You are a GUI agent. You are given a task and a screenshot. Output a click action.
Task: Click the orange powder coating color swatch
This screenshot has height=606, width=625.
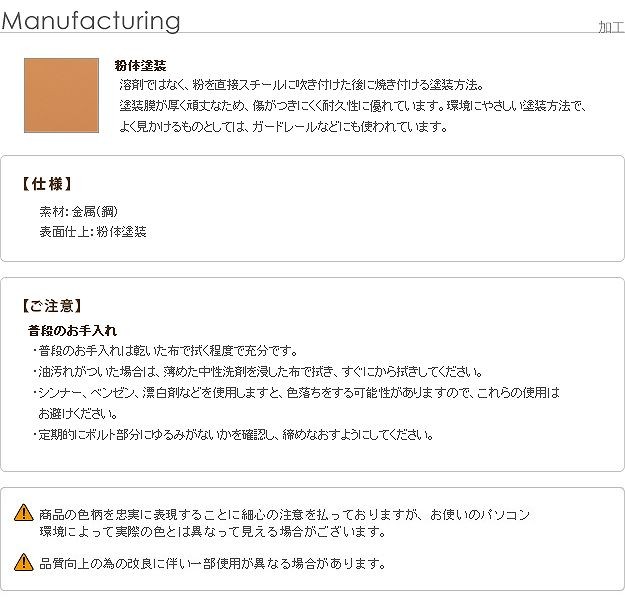point(64,95)
